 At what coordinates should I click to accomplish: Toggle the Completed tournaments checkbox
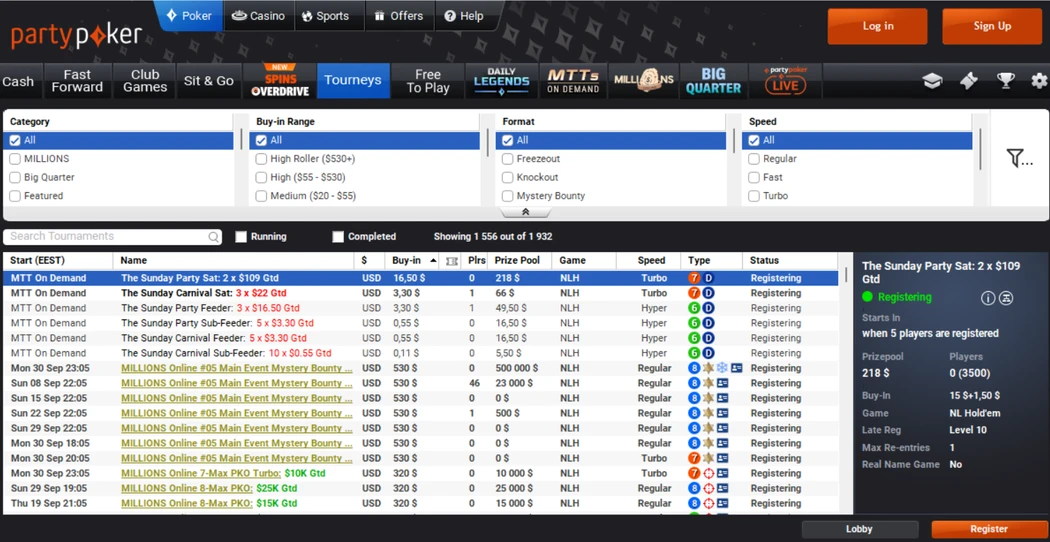click(x=338, y=236)
